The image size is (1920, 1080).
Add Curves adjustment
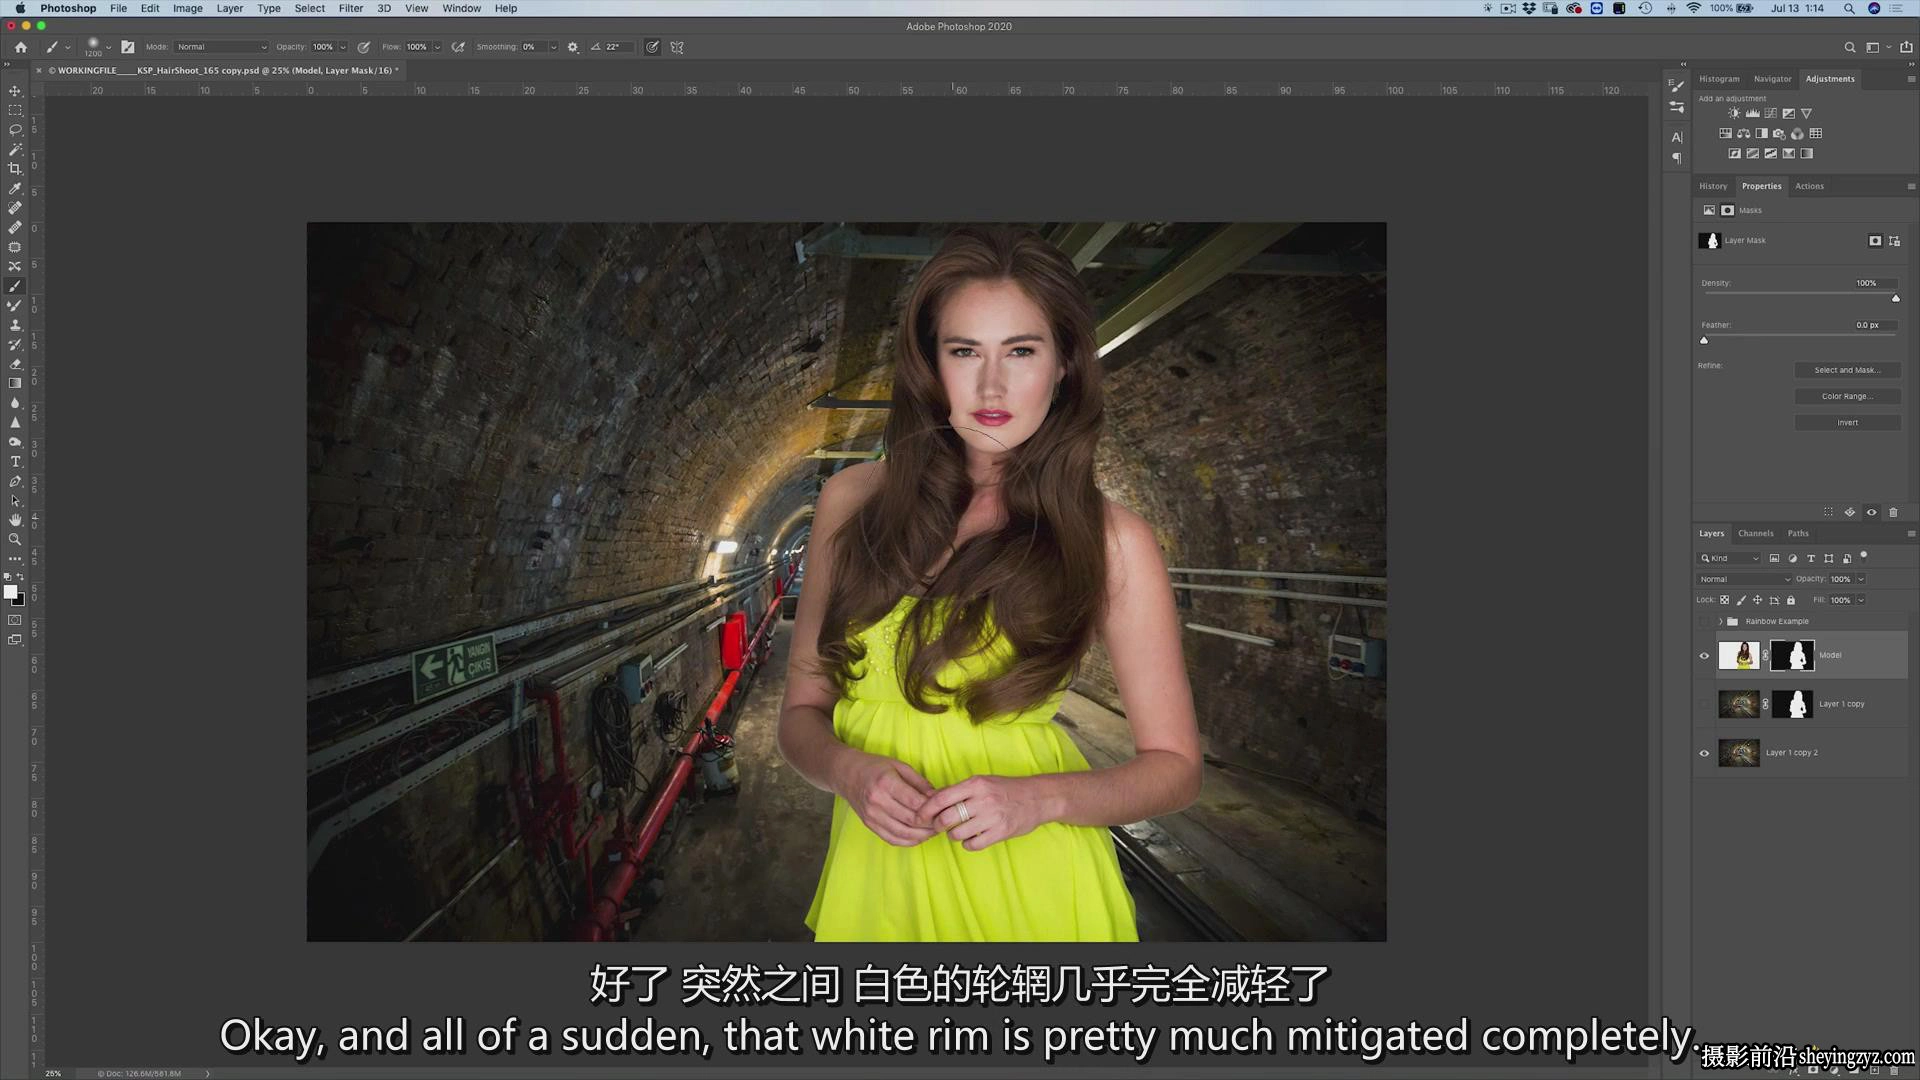tap(1770, 113)
